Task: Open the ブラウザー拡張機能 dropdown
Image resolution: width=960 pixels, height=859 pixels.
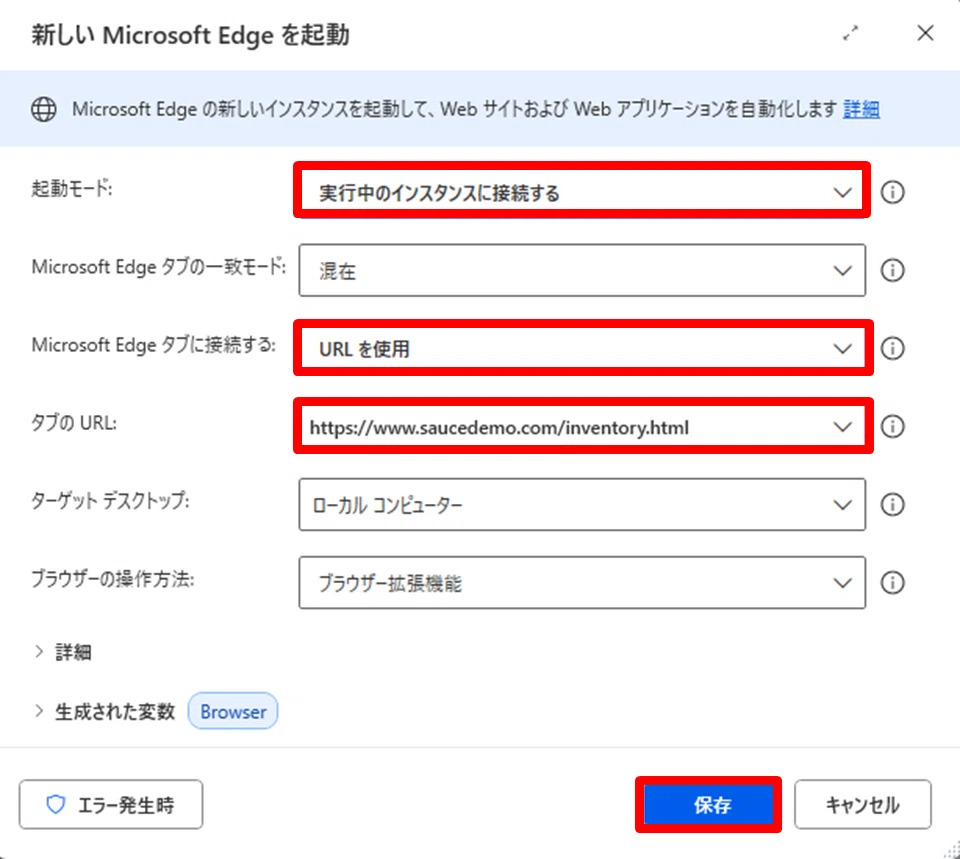Action: pos(582,582)
